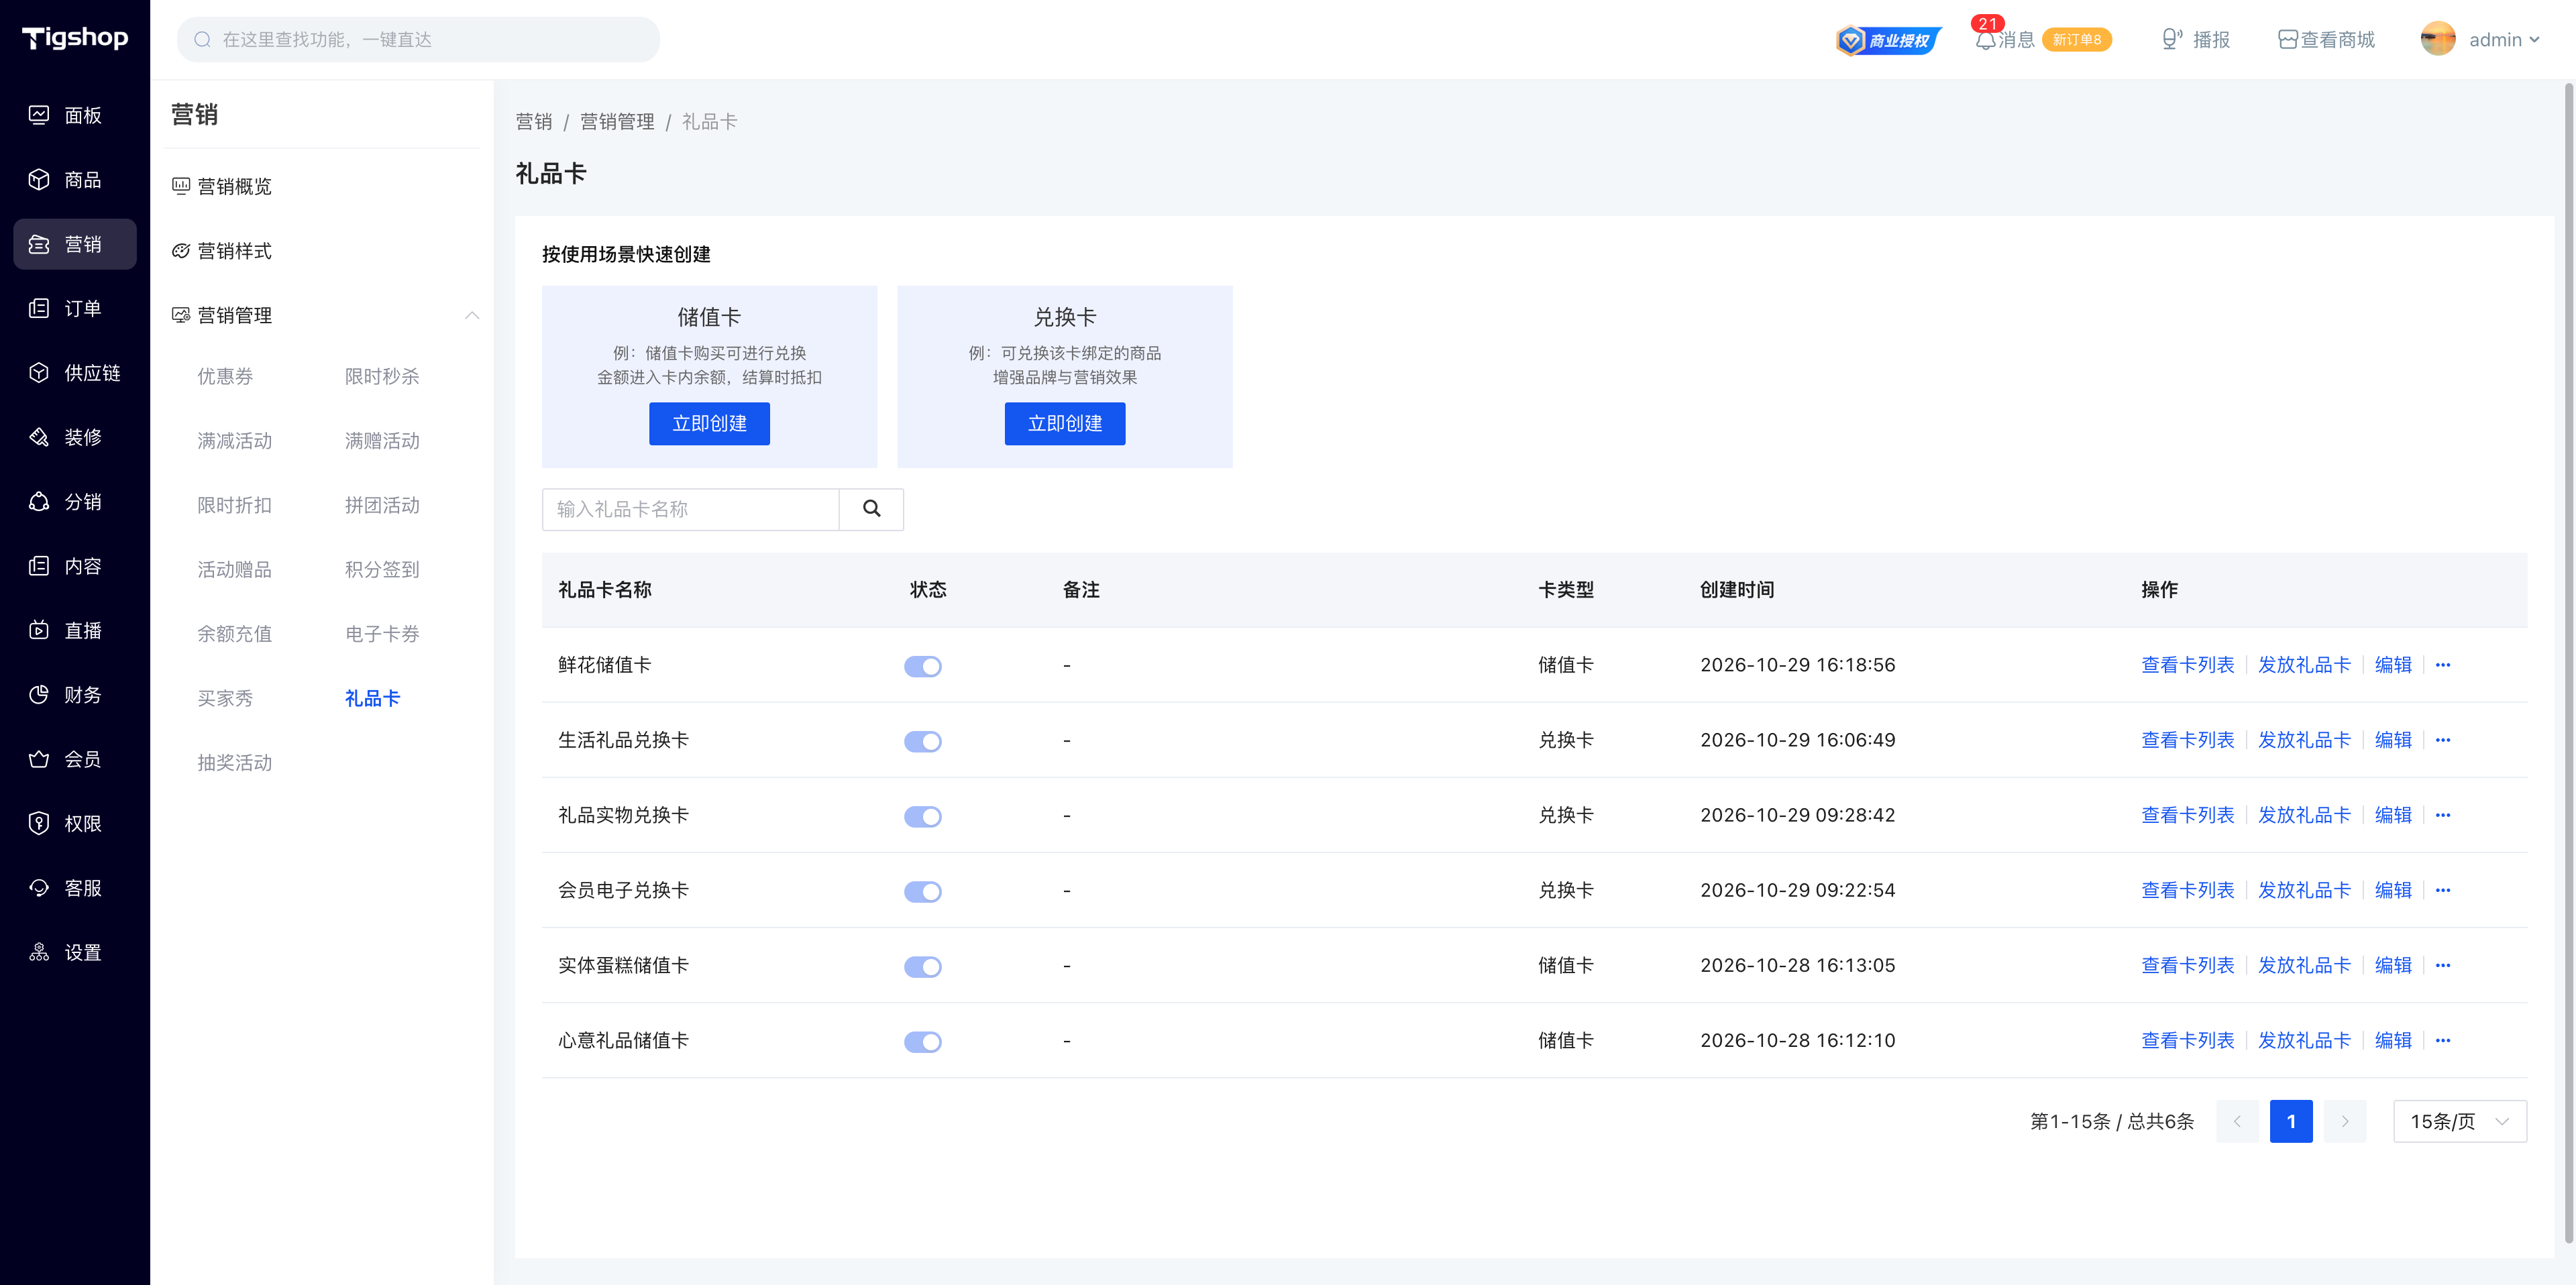2576x1285 pixels.
Task: Open the 内容 content sidebar icon
Action: 39,566
